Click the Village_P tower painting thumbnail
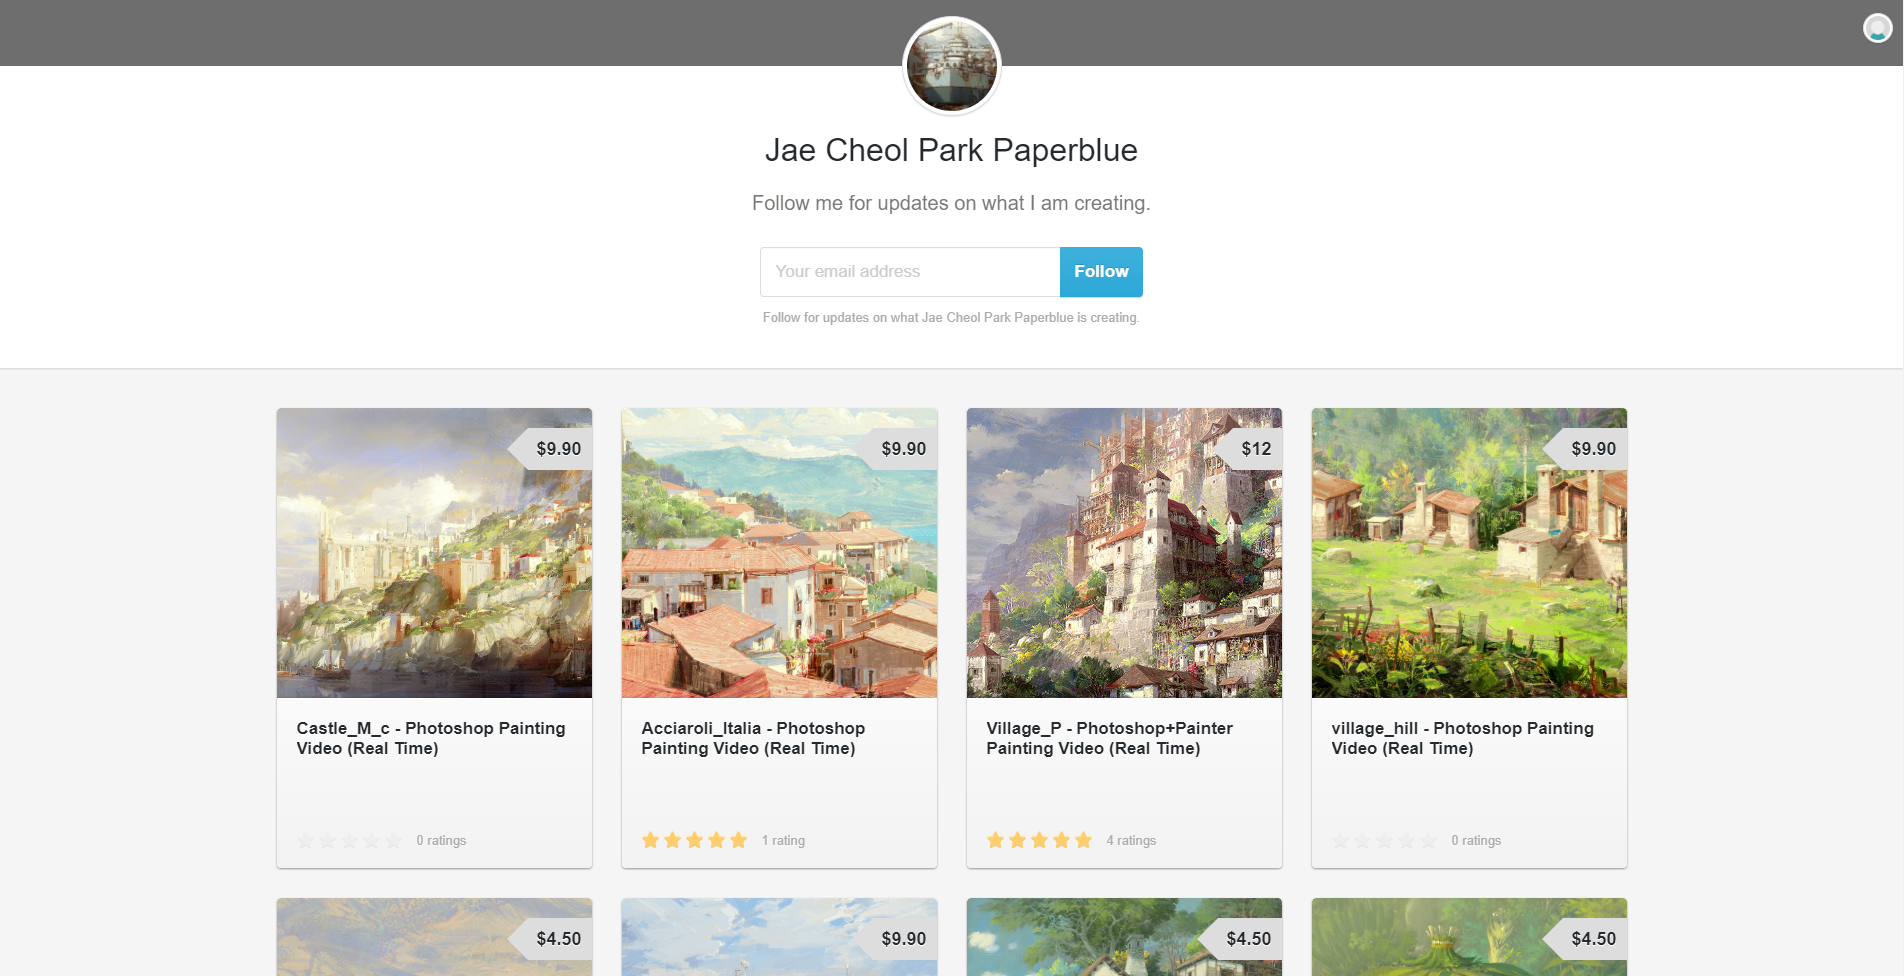The width and height of the screenshot is (1904, 976). (x=1124, y=553)
